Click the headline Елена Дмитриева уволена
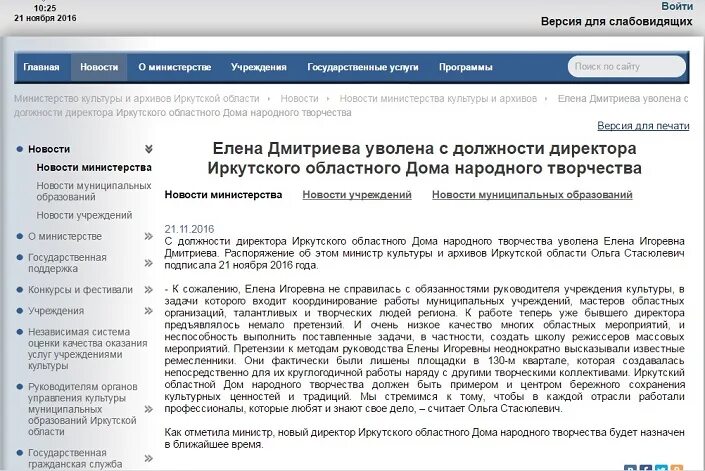 pyautogui.click(x=424, y=158)
